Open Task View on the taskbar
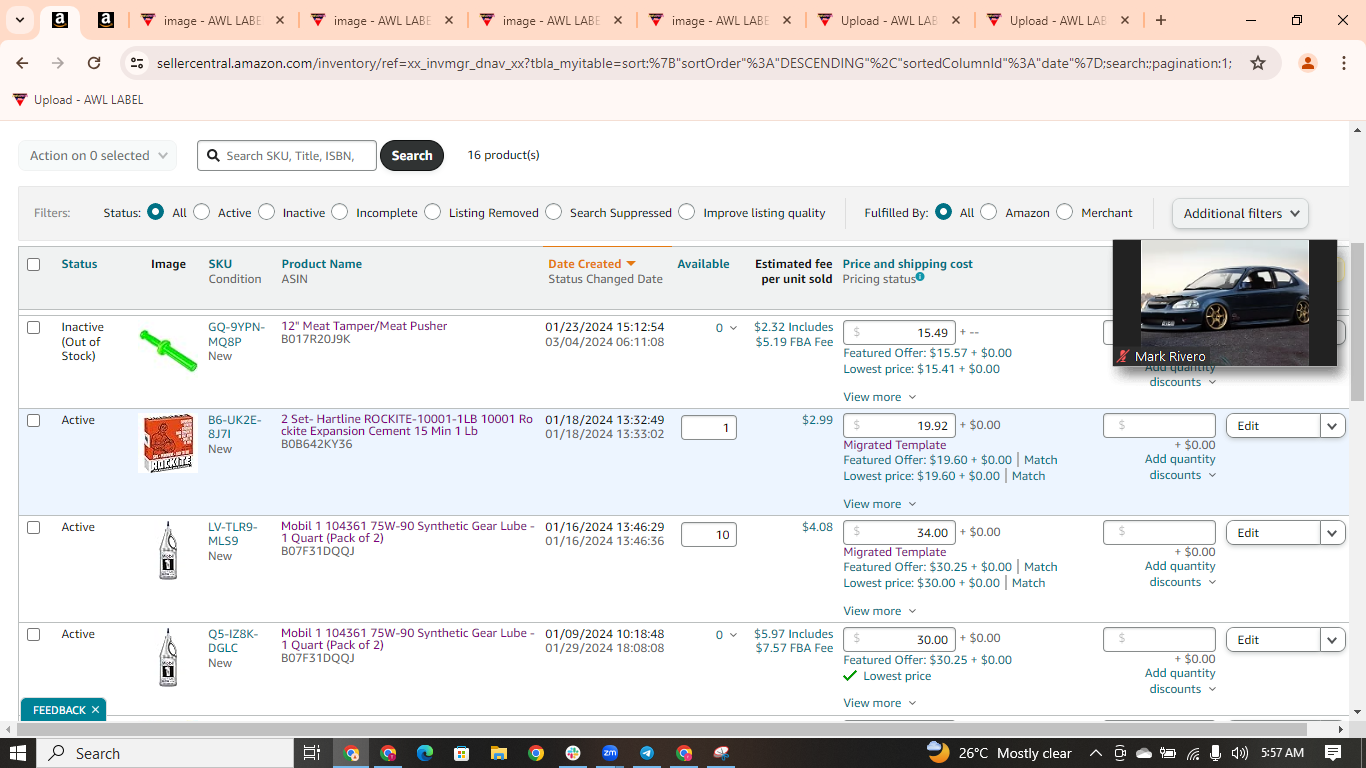This screenshot has height=768, width=1366. (x=312, y=753)
